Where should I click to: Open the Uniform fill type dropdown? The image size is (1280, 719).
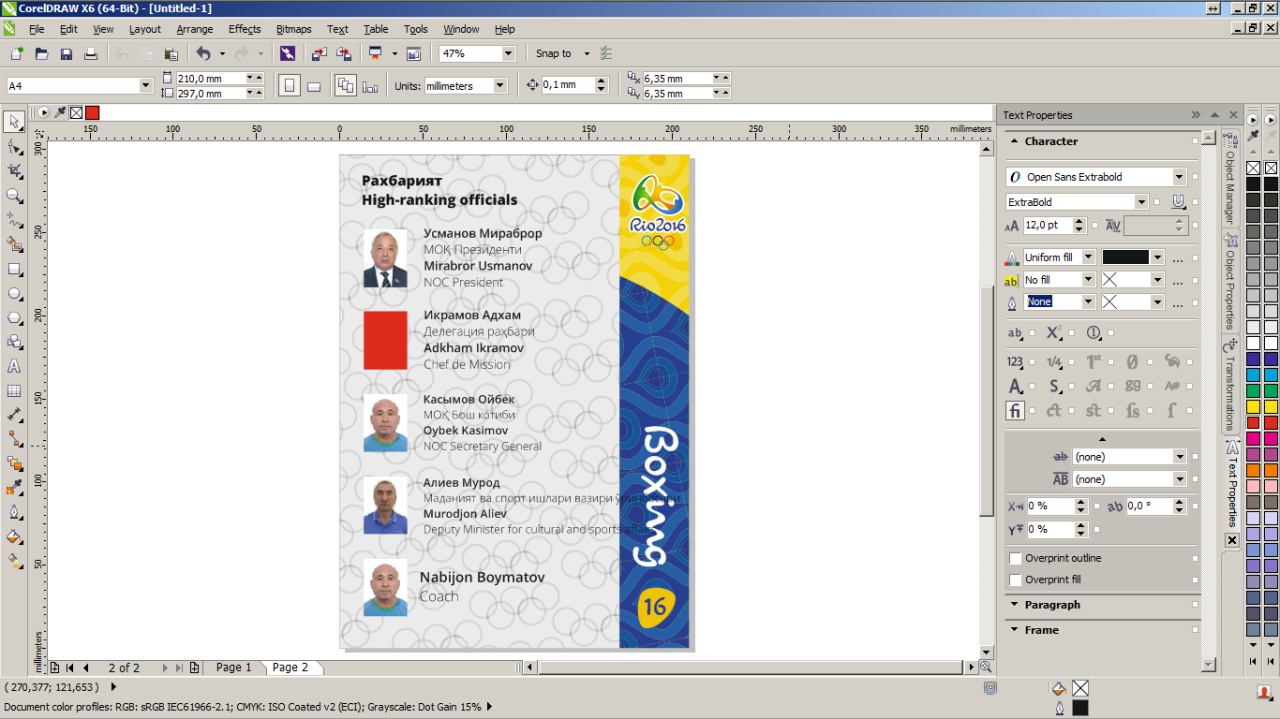[x=1089, y=257]
